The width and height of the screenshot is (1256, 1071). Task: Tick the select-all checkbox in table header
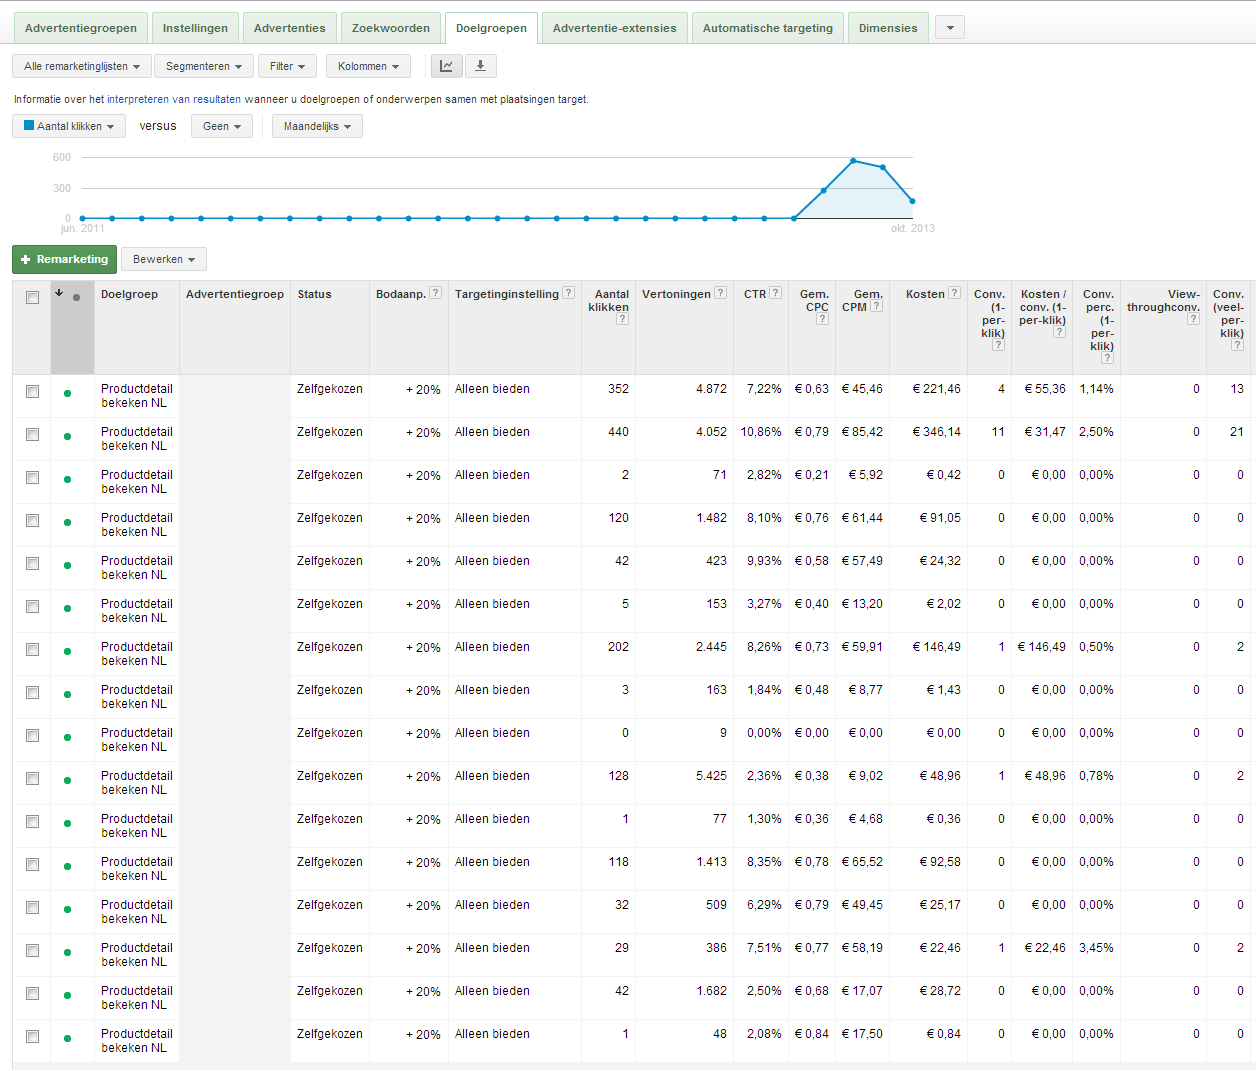pyautogui.click(x=32, y=297)
